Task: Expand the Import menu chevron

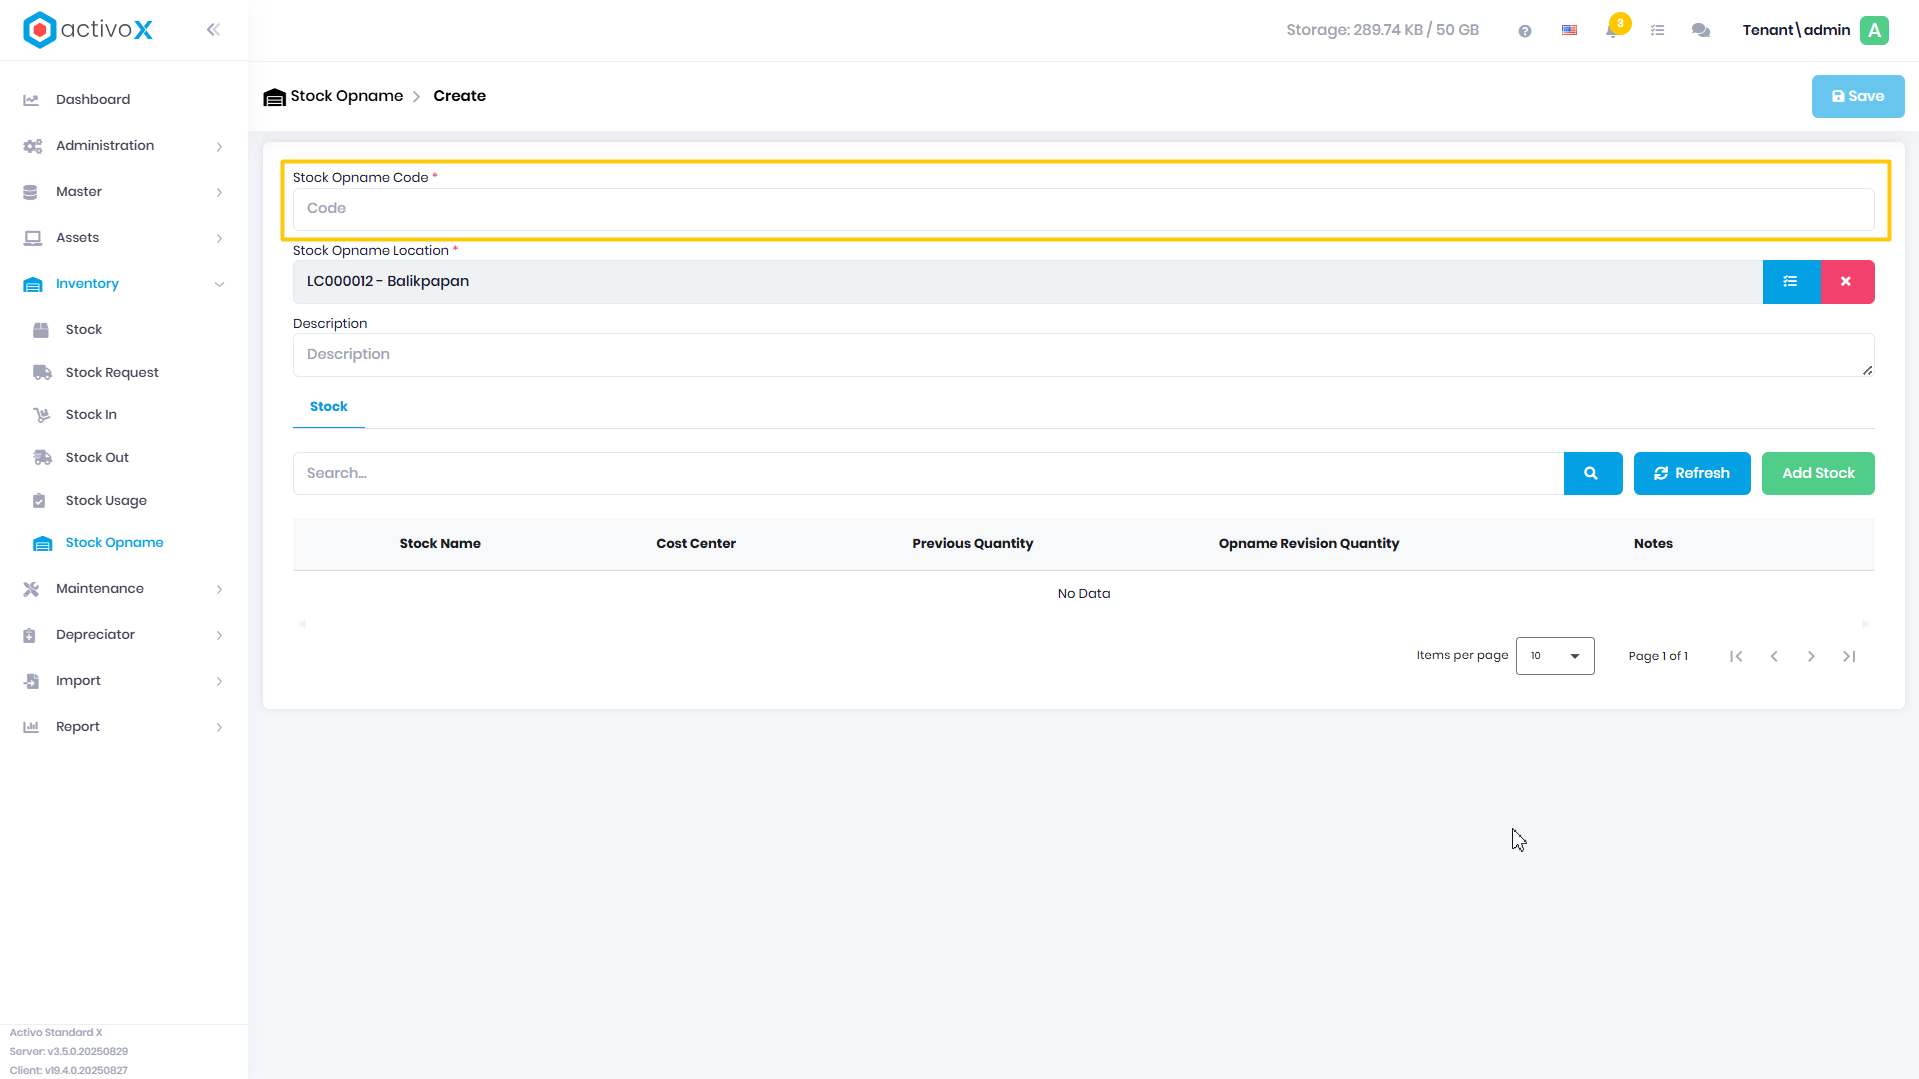Action: 219,682
